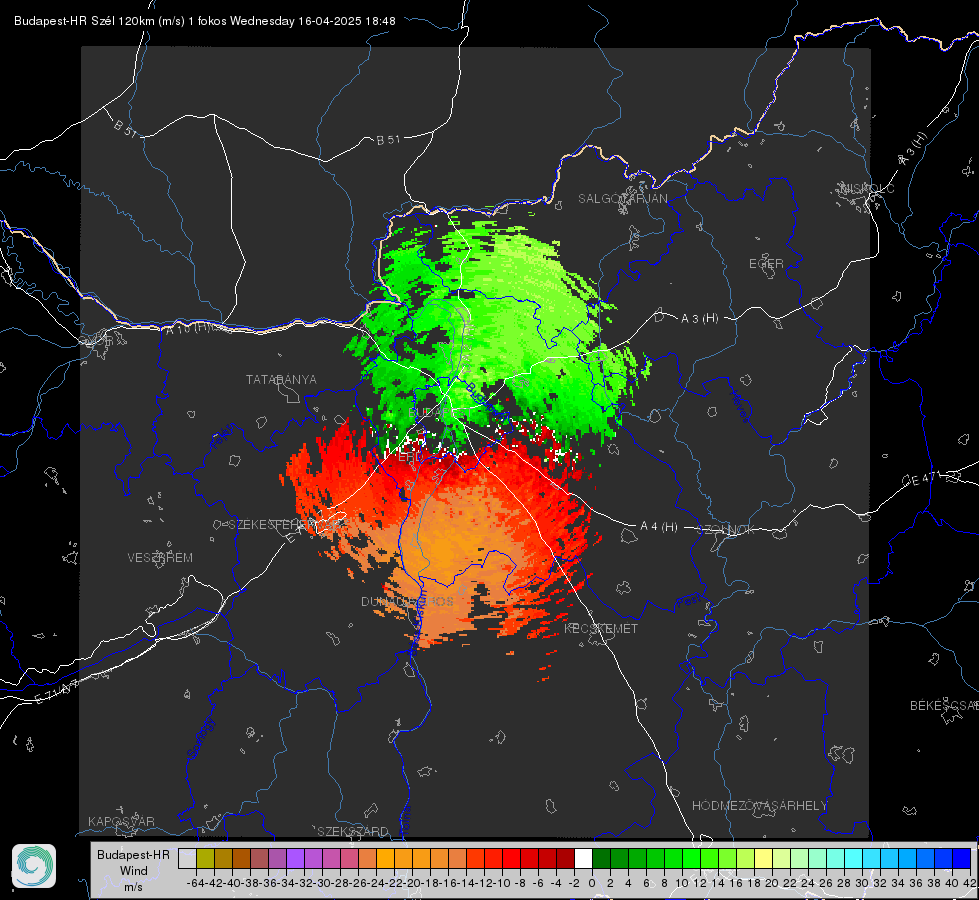This screenshot has height=900, width=979.
Task: Click the KAPOSVÁR city label
Action: click(121, 821)
